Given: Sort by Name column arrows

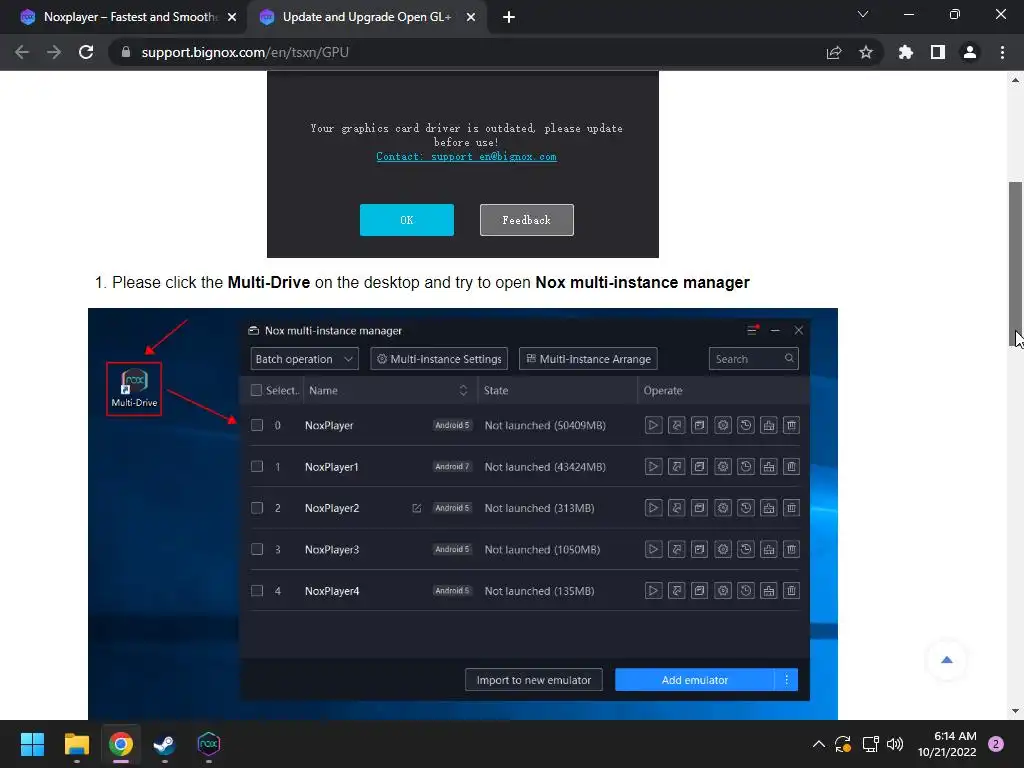Looking at the screenshot, I should click(x=463, y=391).
